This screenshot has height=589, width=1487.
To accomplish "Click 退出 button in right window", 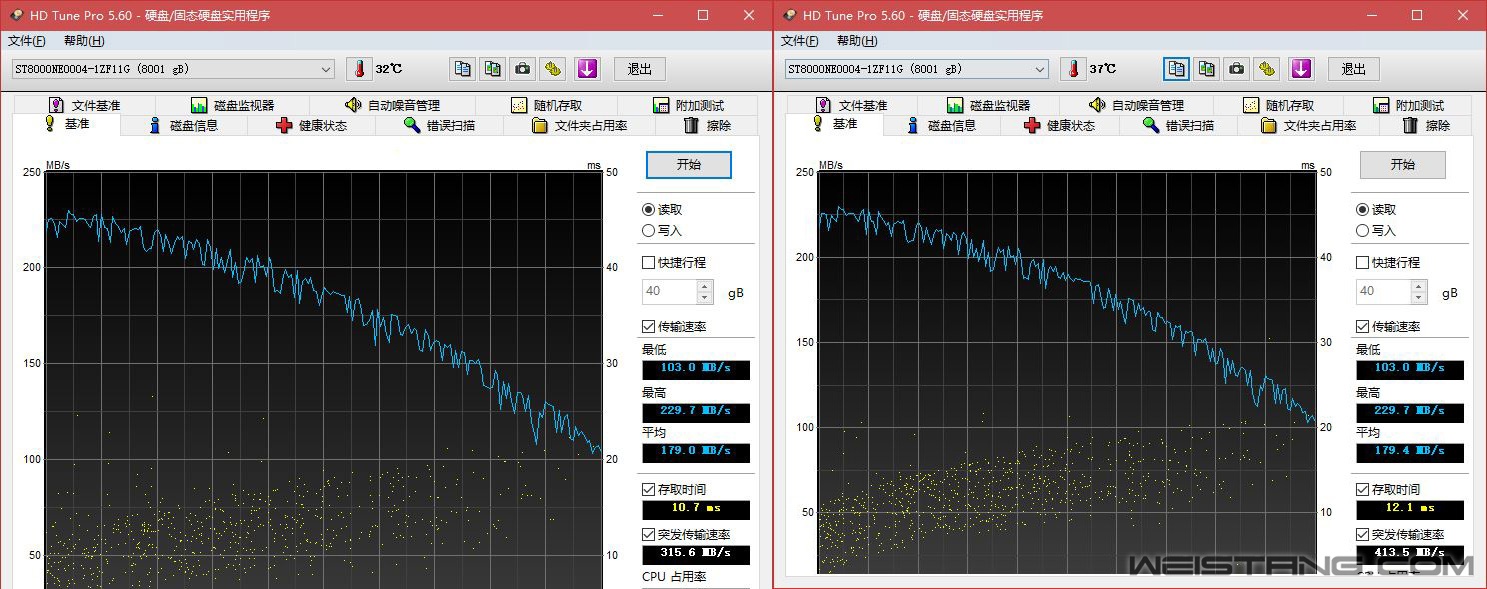I will [1354, 69].
